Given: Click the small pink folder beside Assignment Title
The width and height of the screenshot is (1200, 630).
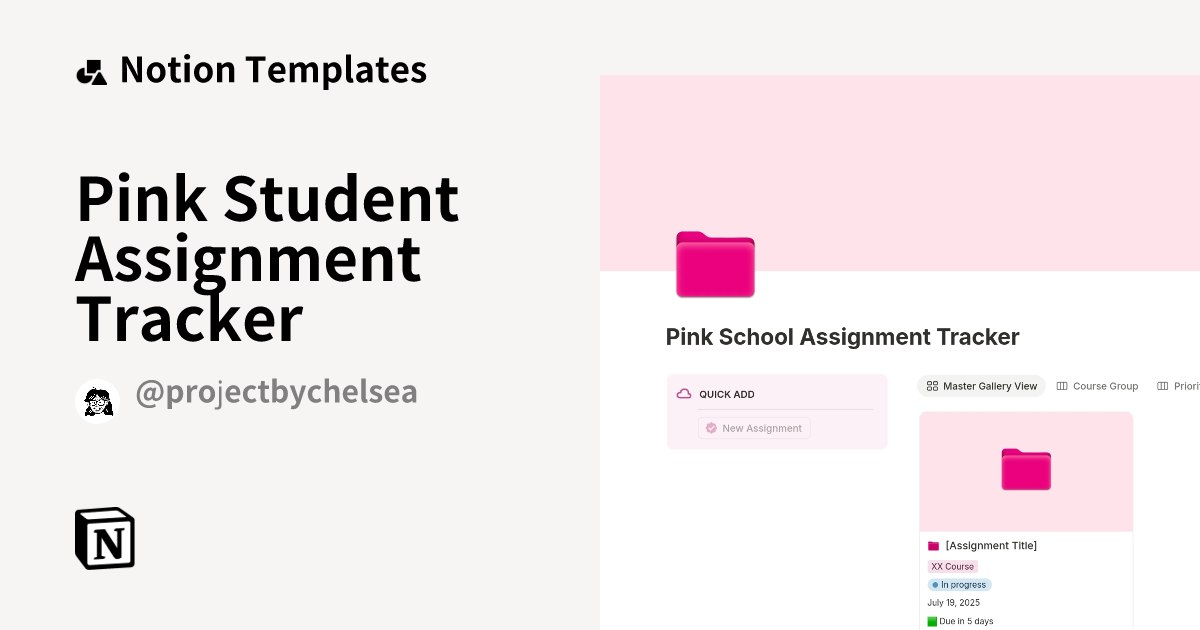Looking at the screenshot, I should 933,545.
